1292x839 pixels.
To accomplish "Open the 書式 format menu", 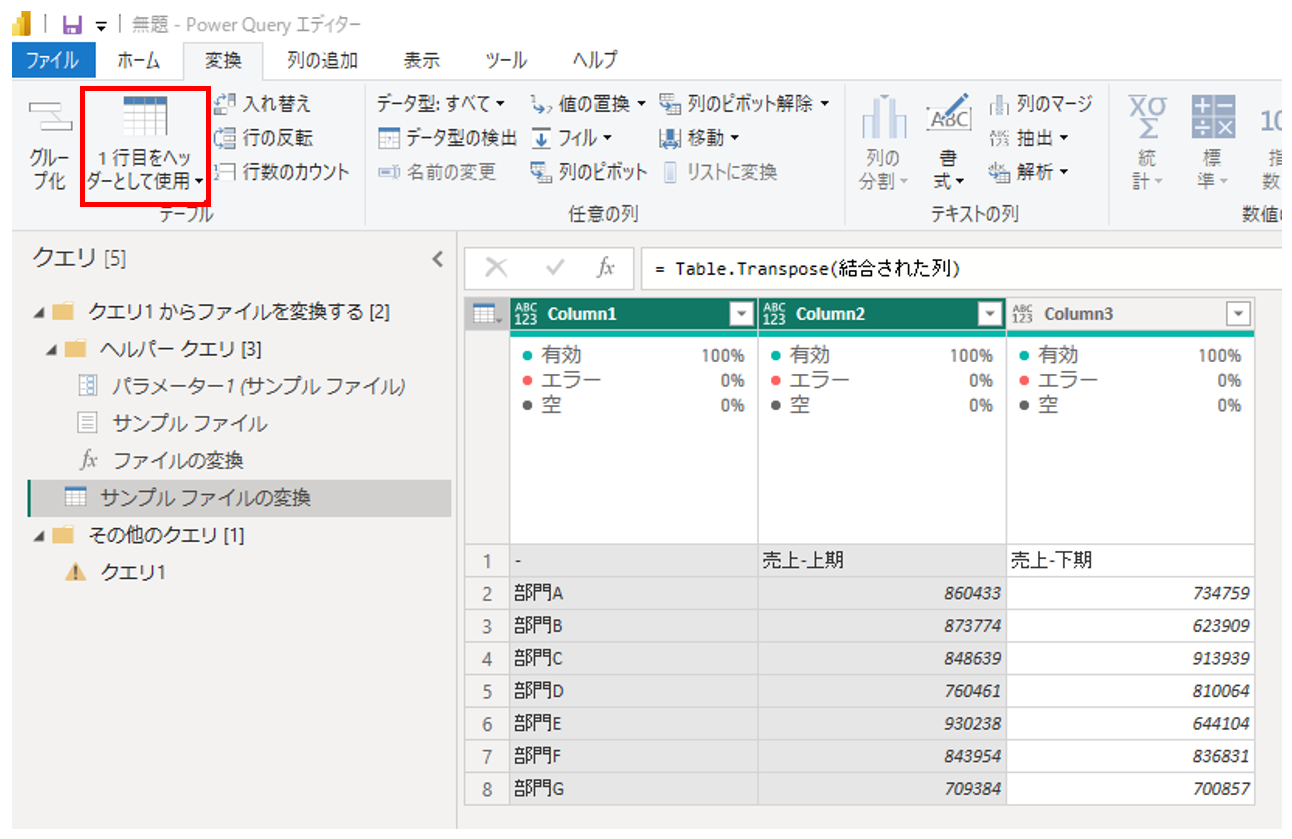I will [948, 143].
